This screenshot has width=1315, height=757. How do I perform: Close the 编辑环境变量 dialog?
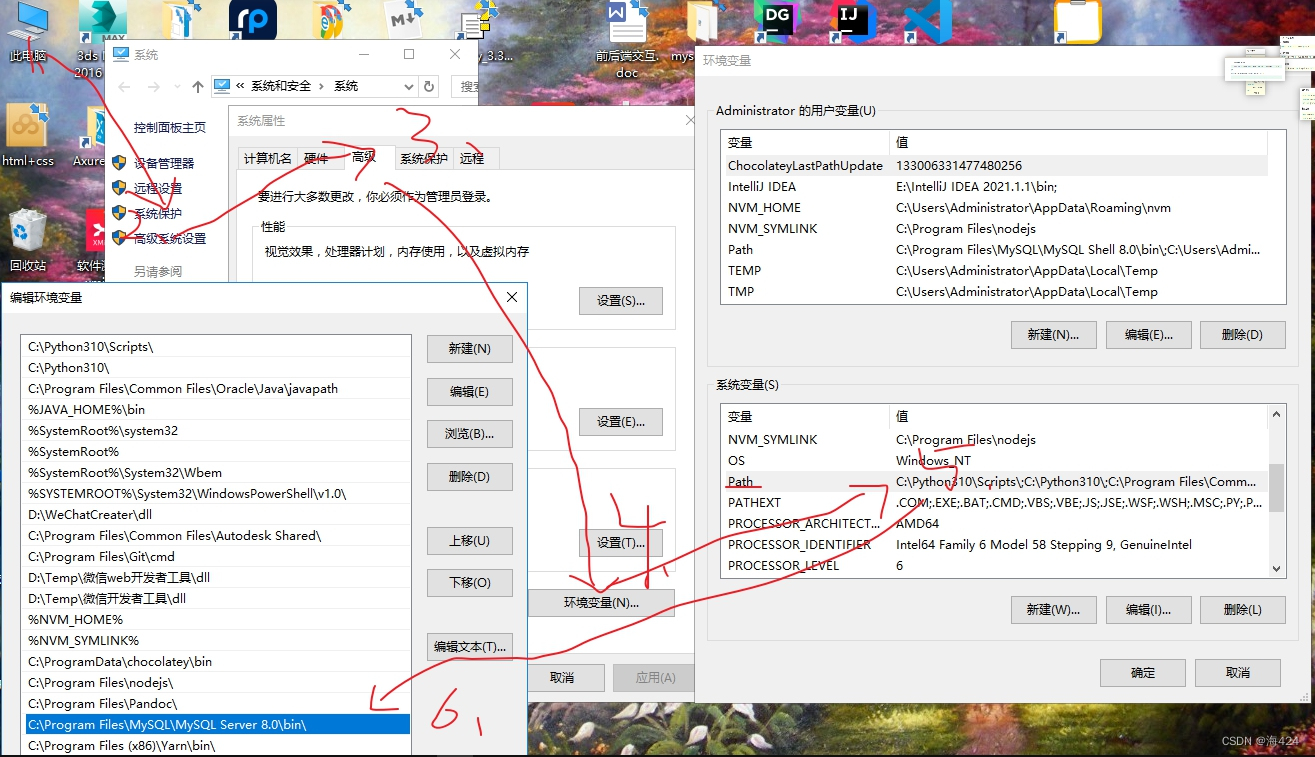point(511,297)
